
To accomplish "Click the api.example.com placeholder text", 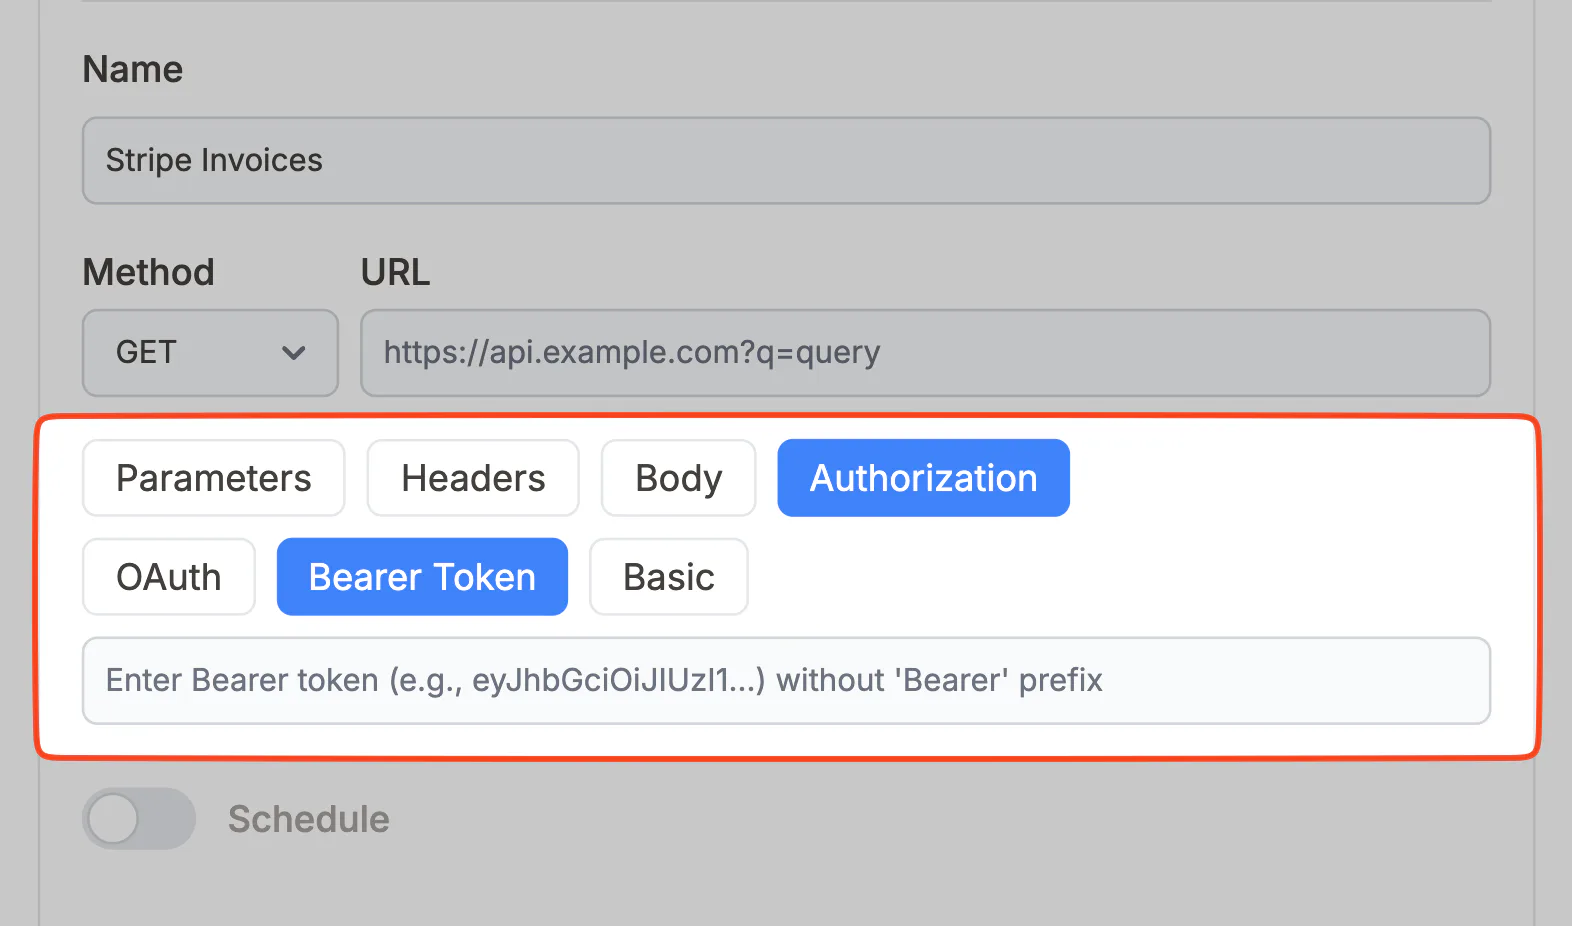I will pos(632,353).
